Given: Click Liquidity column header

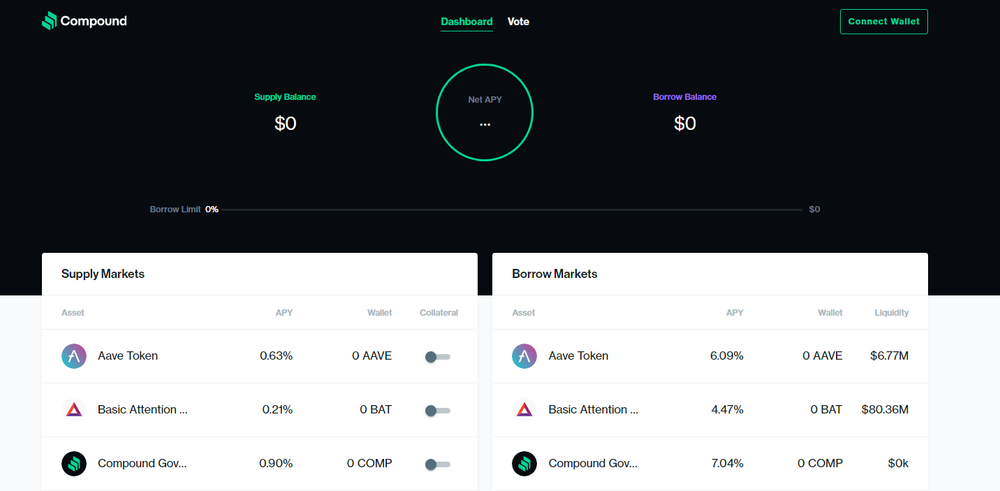Looking at the screenshot, I should 892,313.
